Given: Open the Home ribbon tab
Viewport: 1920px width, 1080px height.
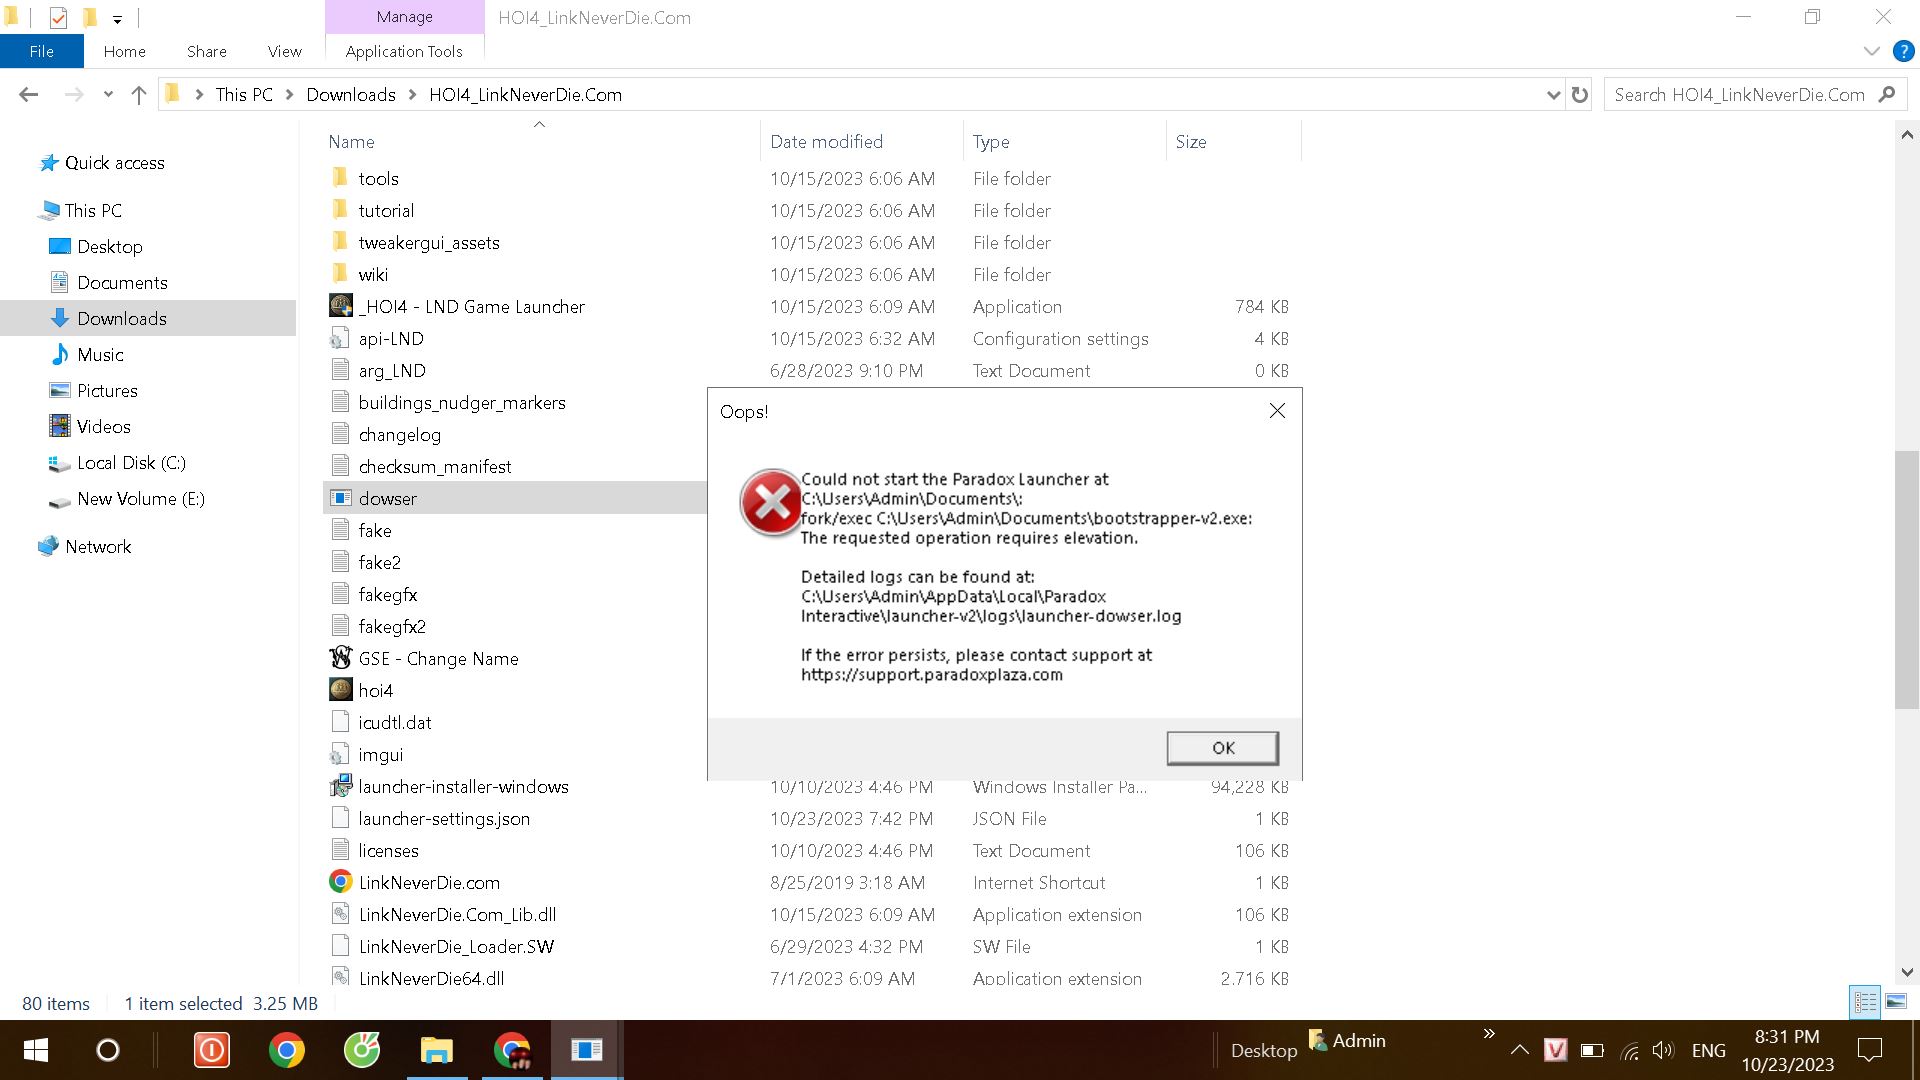Looking at the screenshot, I should click(x=124, y=51).
